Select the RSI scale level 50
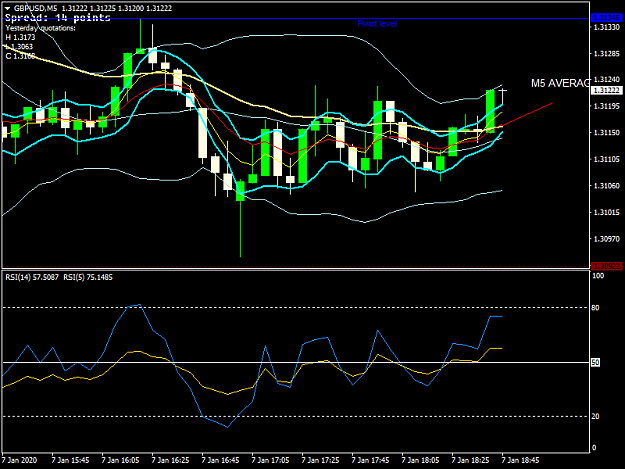The width and height of the screenshot is (625, 469). pyautogui.click(x=596, y=363)
